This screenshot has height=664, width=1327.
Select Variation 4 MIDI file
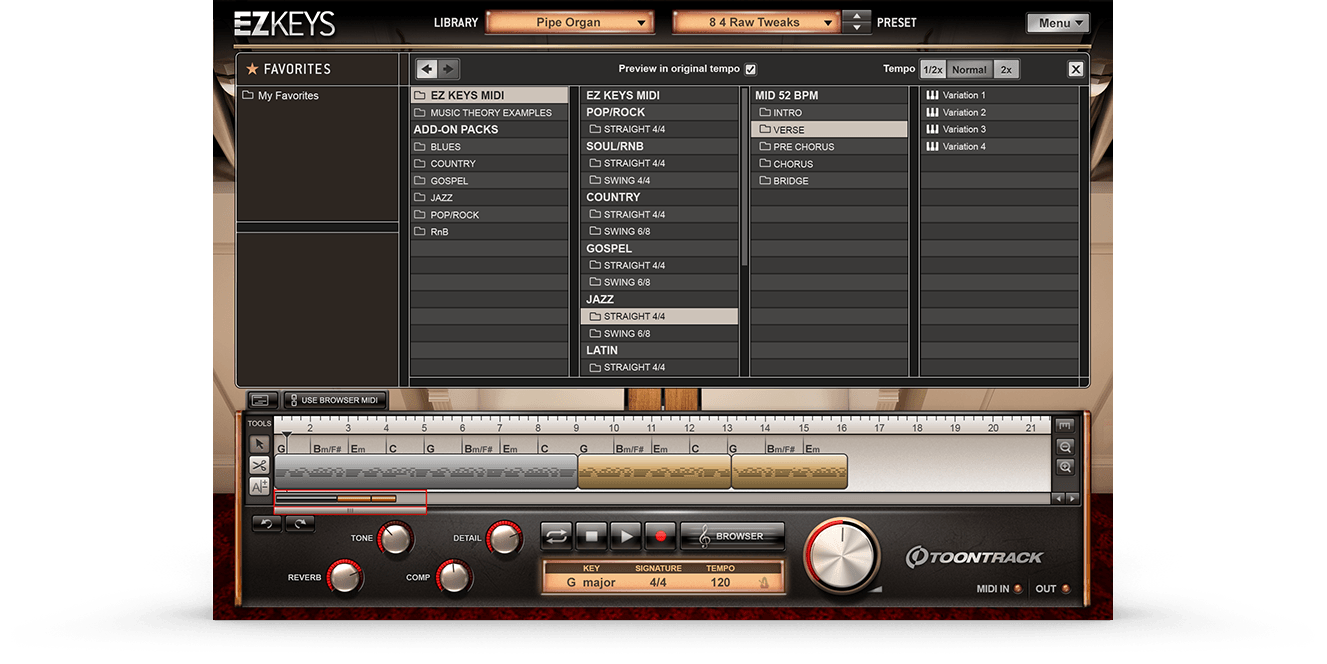coord(999,146)
